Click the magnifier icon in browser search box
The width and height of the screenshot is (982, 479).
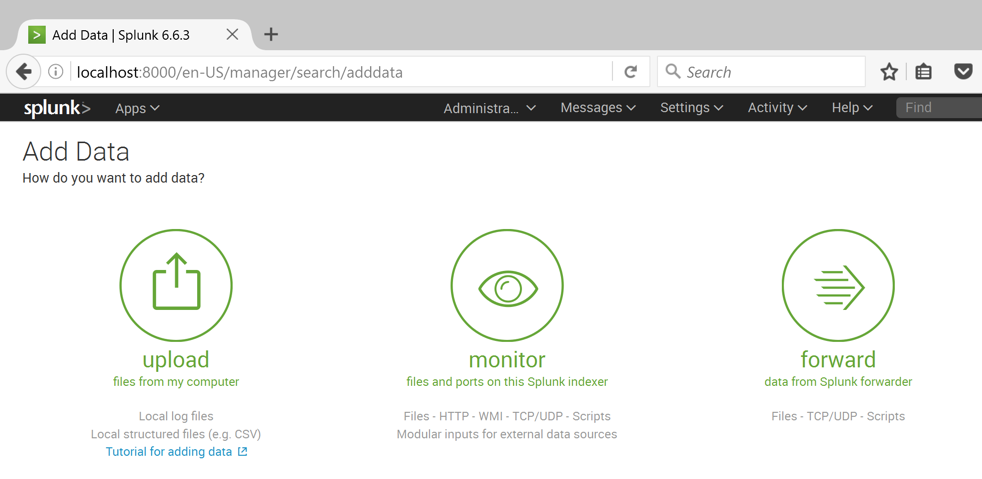pyautogui.click(x=673, y=71)
